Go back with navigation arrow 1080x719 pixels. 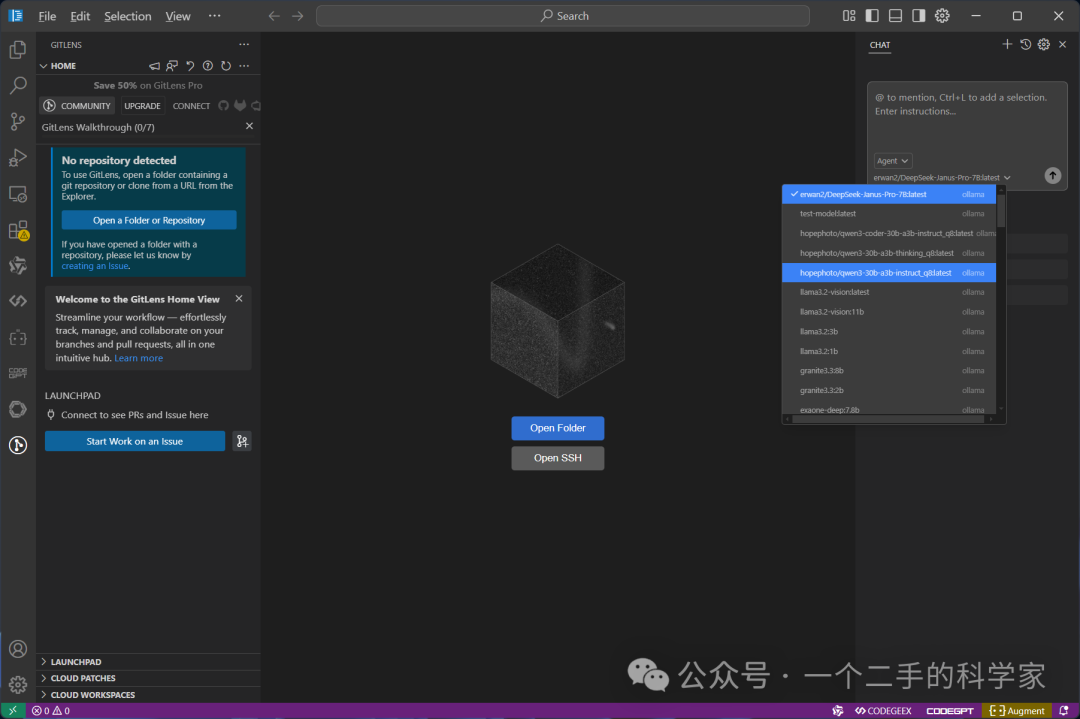pyautogui.click(x=274, y=16)
